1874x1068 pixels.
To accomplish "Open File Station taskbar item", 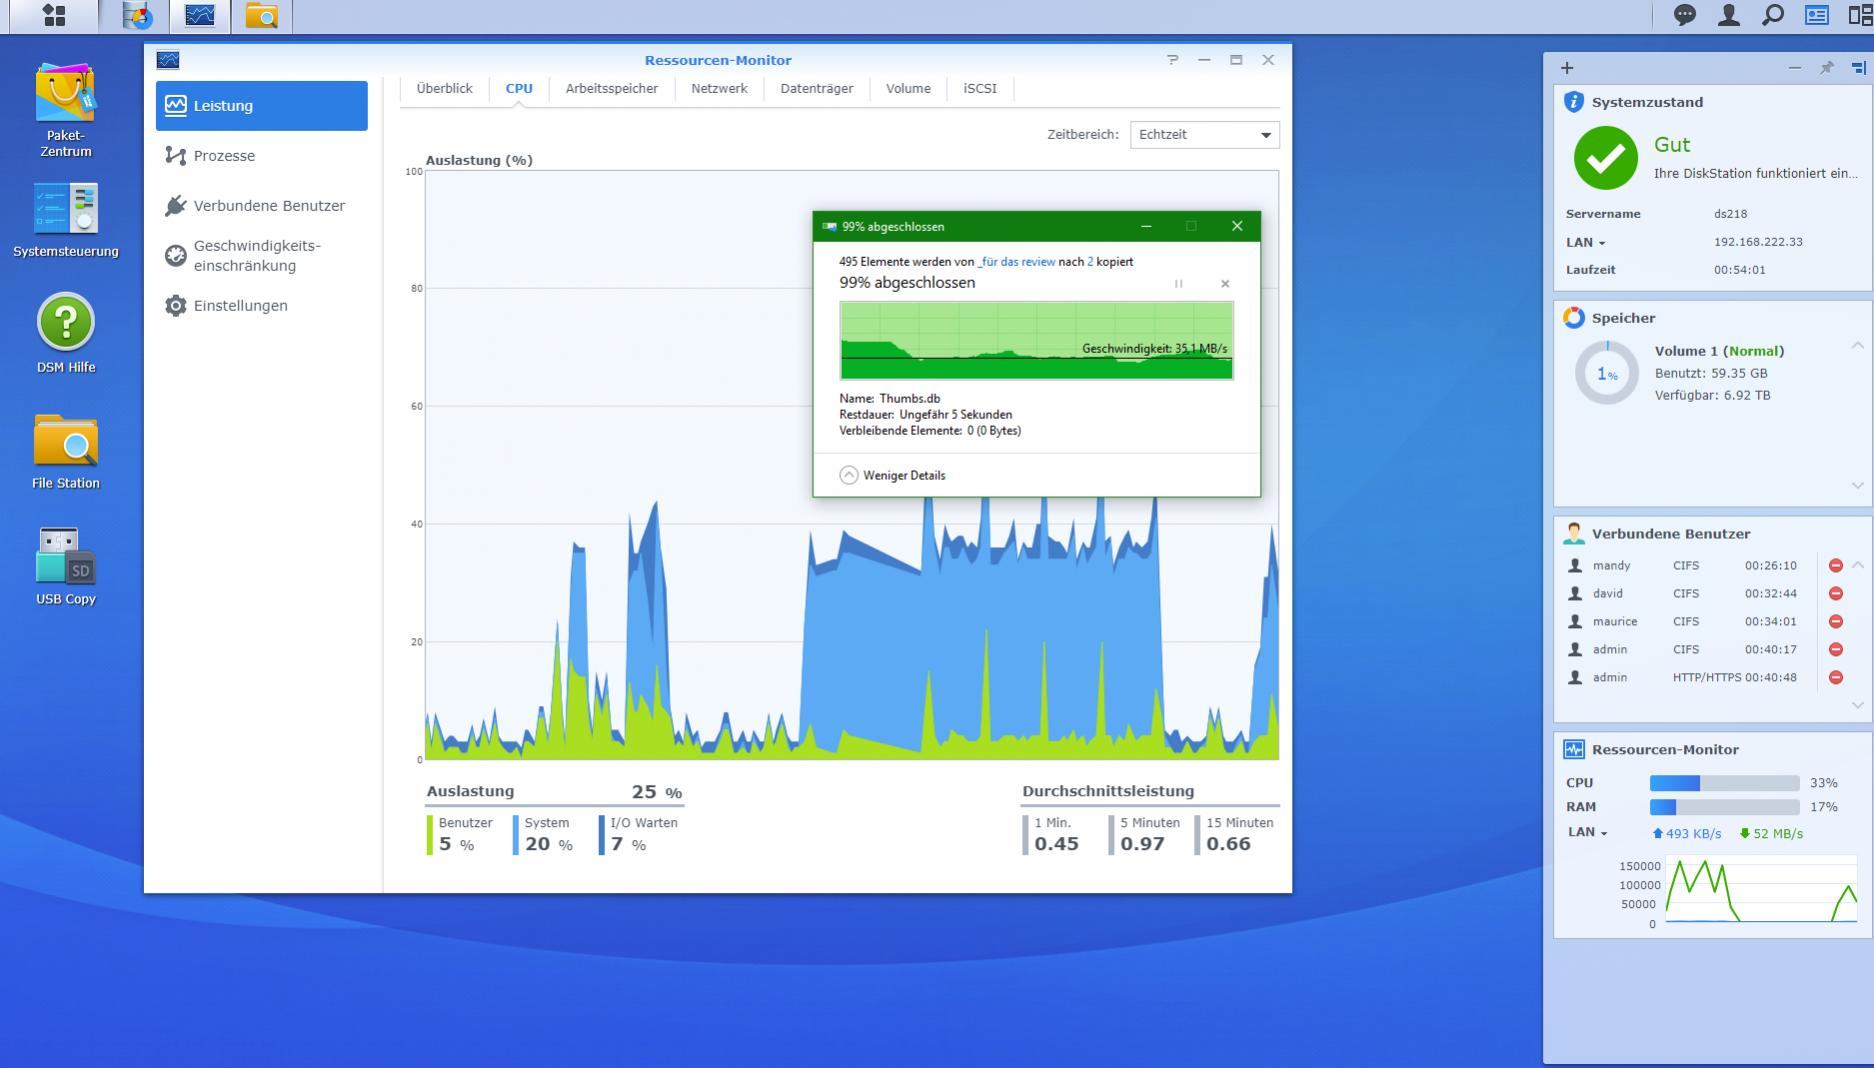I will click(x=262, y=15).
